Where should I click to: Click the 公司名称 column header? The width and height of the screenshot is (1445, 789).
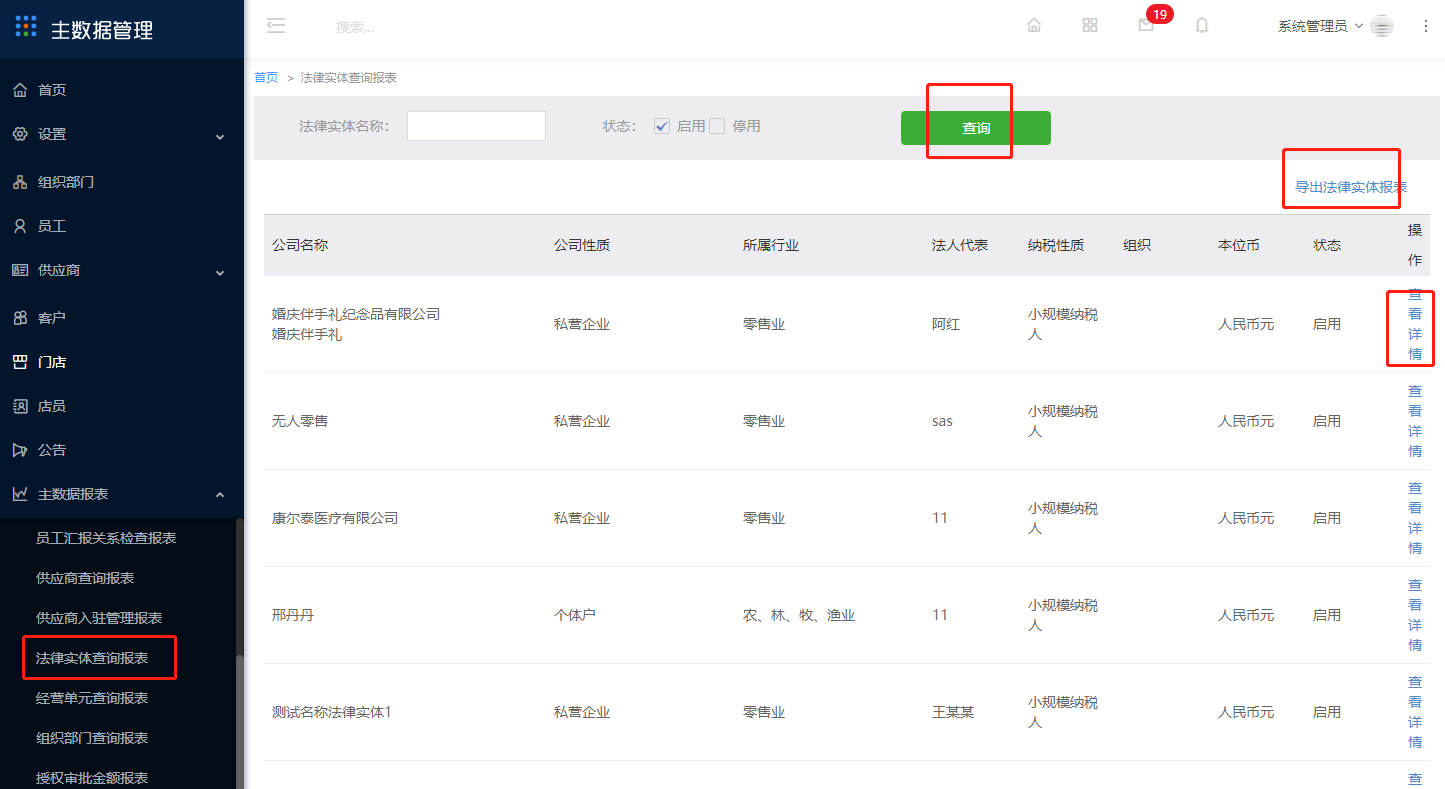(x=300, y=245)
